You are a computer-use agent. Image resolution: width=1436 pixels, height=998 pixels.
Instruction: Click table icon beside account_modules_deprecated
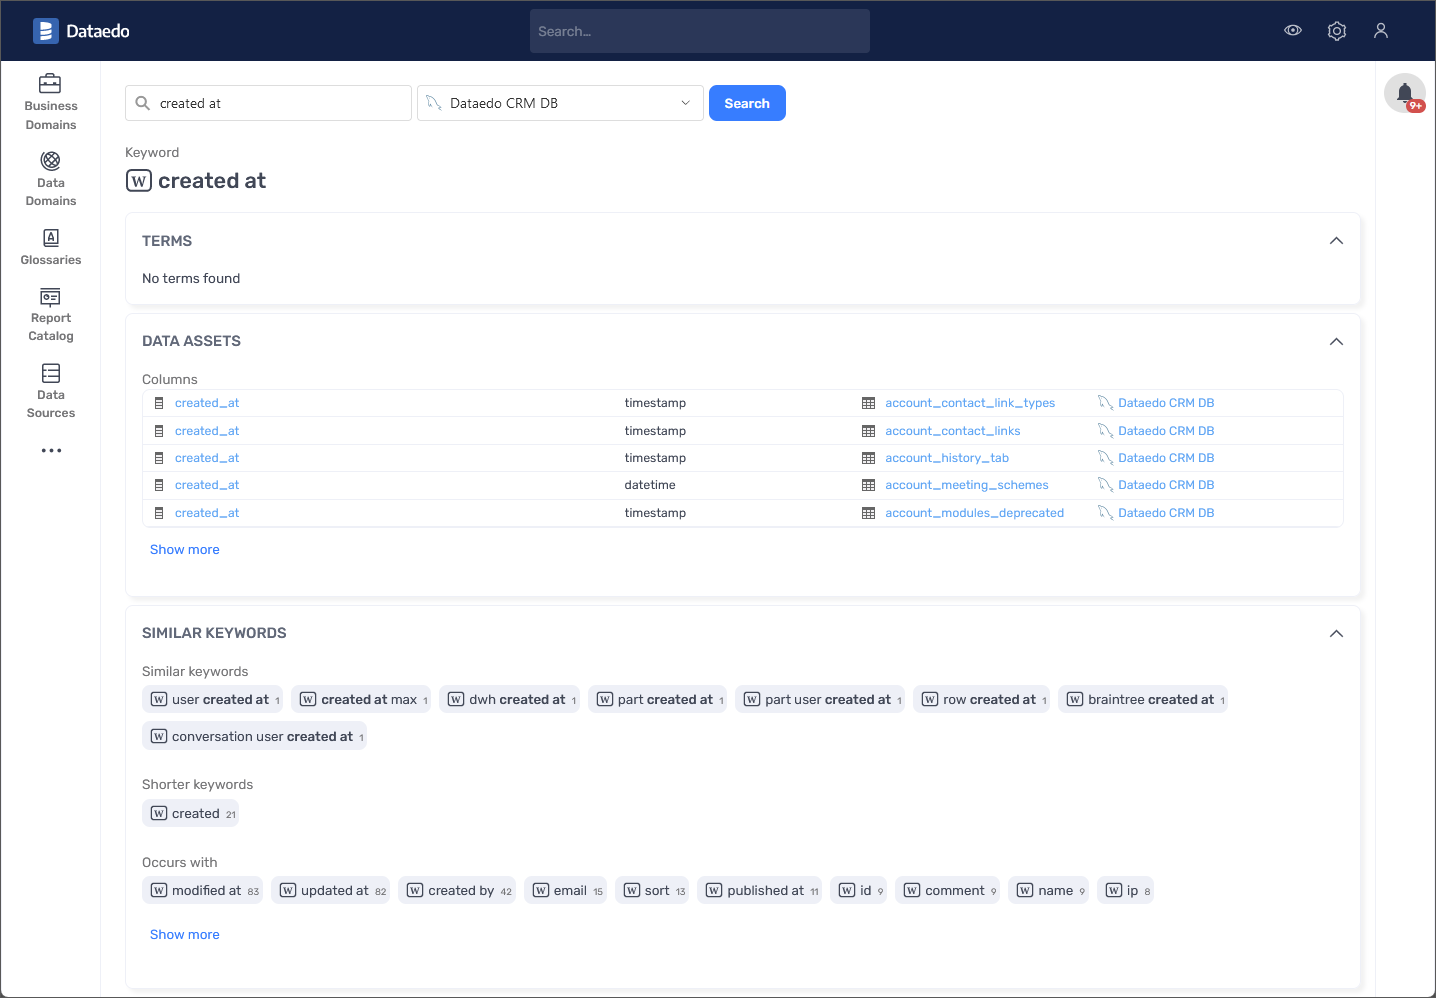pos(868,513)
